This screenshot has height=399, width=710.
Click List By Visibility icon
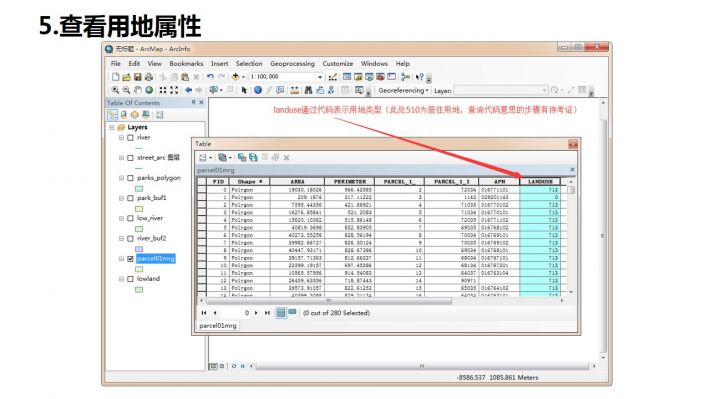pos(134,115)
